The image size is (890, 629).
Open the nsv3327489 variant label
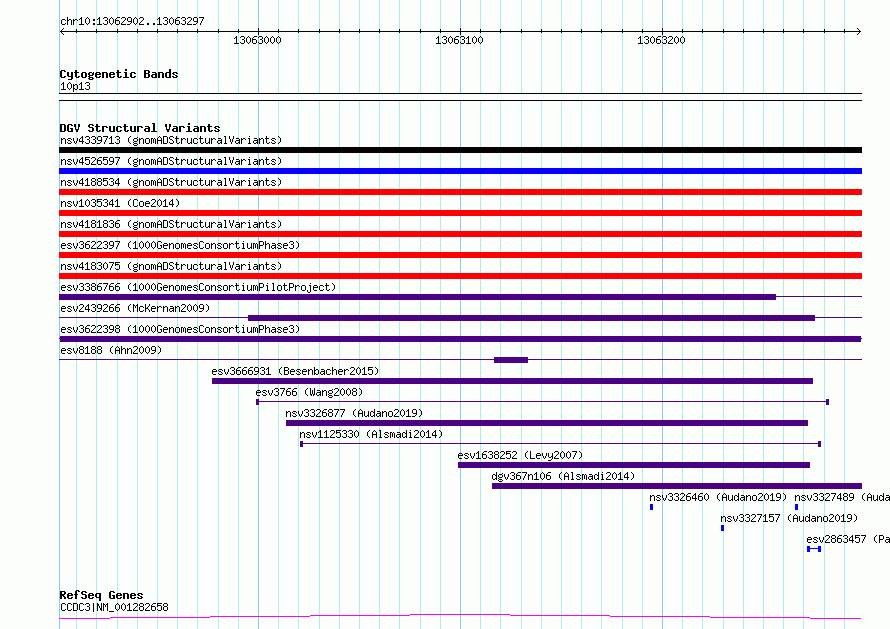pos(842,497)
